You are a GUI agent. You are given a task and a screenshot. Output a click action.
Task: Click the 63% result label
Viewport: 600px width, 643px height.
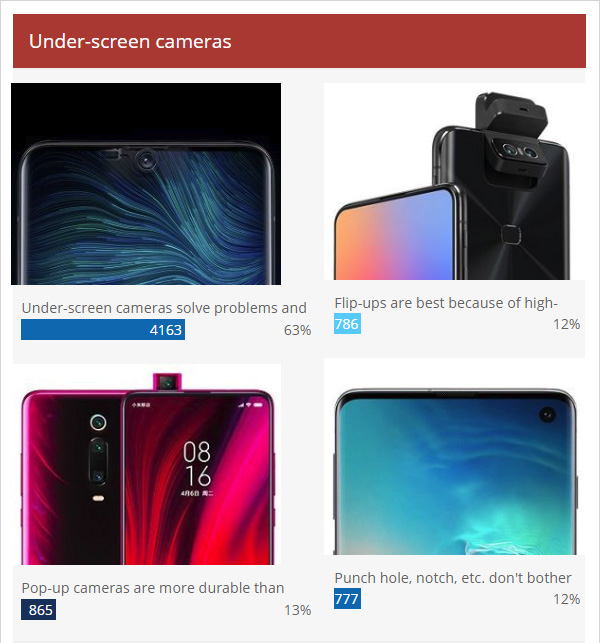pos(297,330)
